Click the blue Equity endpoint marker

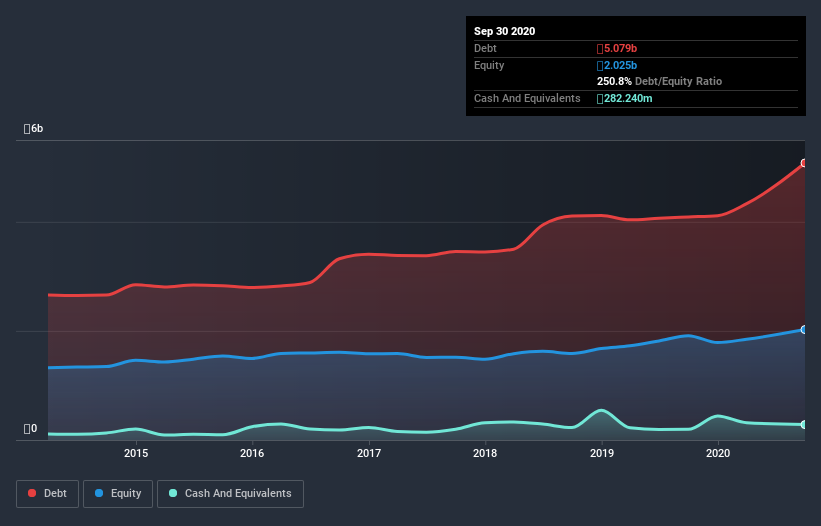coord(804,330)
